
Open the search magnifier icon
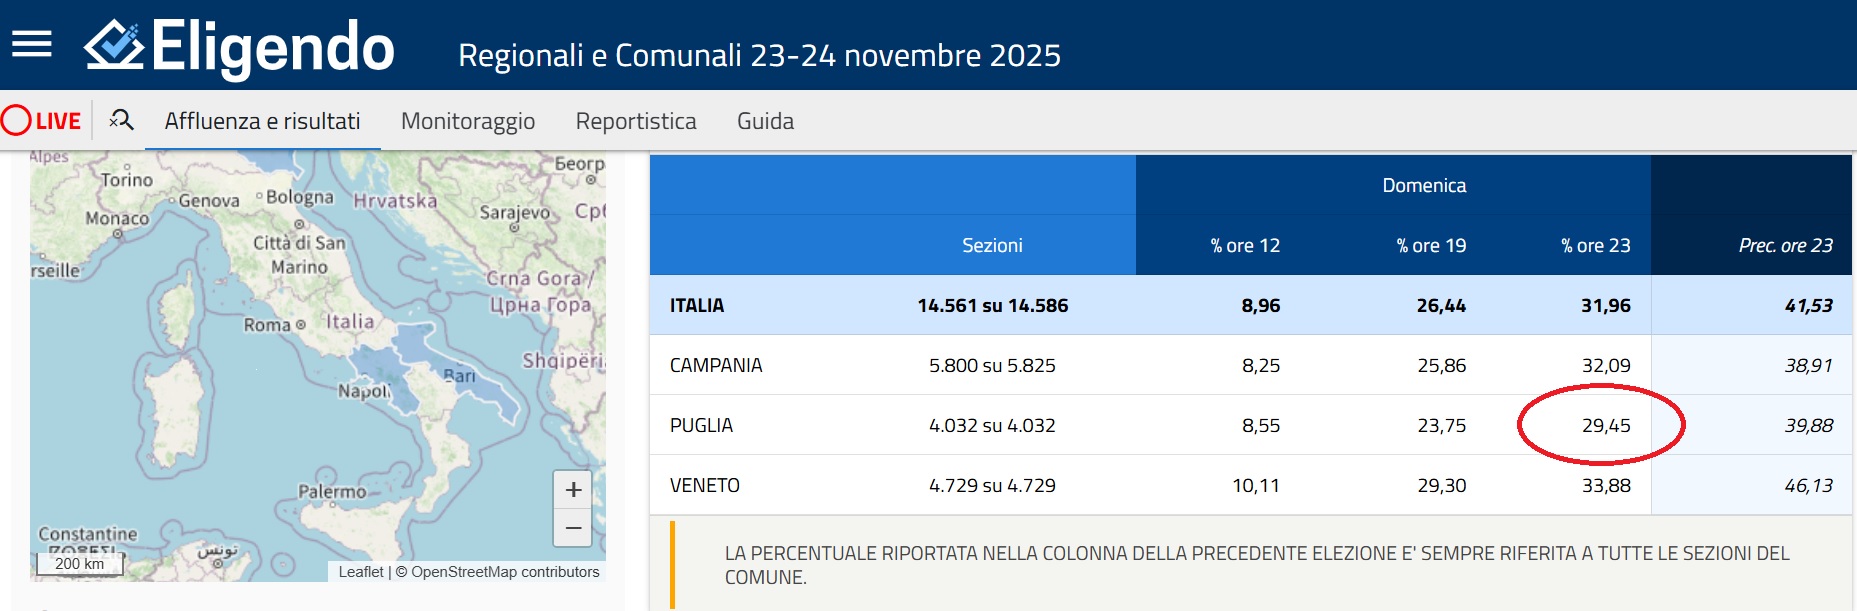(121, 121)
